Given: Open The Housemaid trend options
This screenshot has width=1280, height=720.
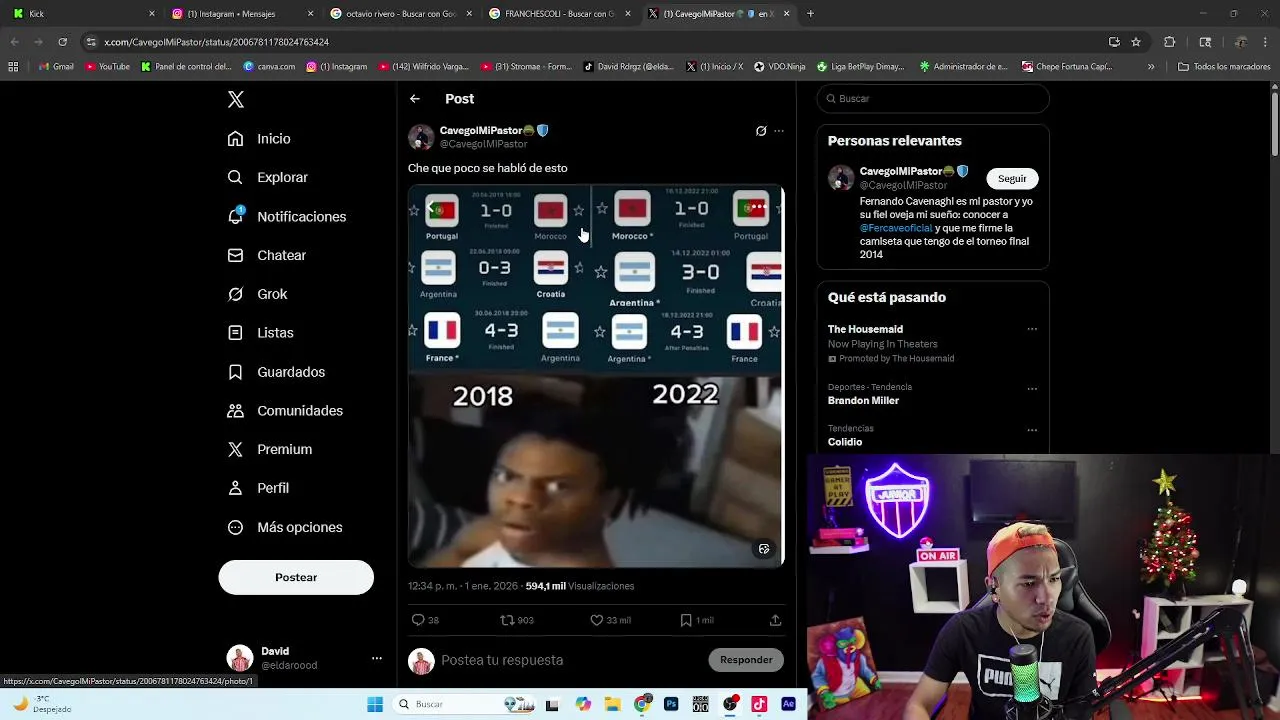Looking at the screenshot, I should 1032,329.
